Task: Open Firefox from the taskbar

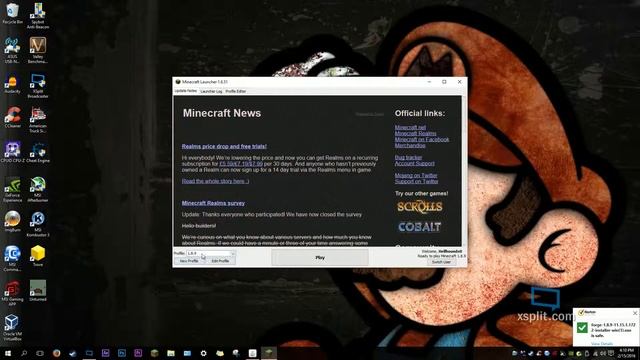Action: pyautogui.click(x=56, y=353)
